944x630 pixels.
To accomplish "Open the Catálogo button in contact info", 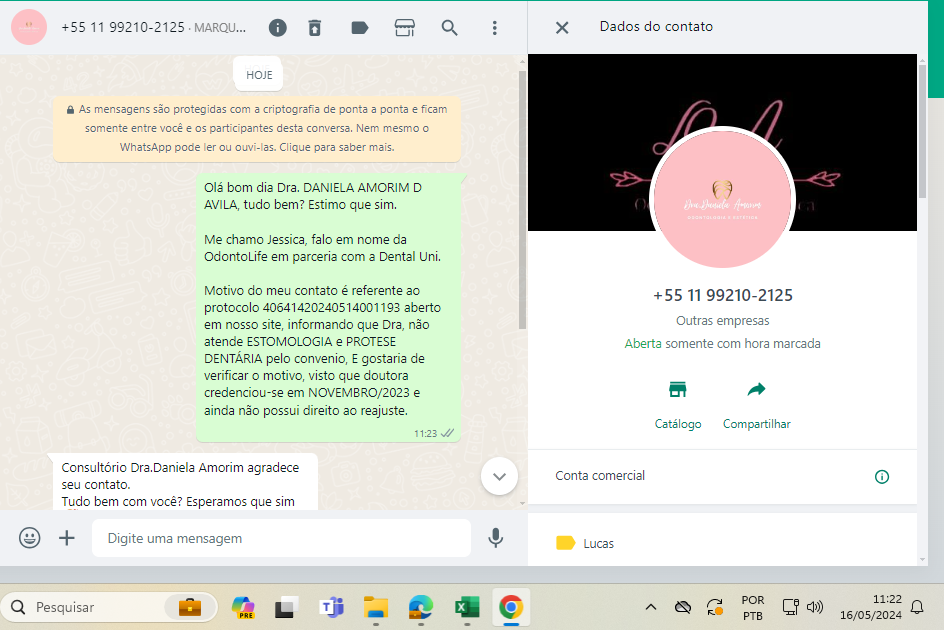I will pyautogui.click(x=678, y=404).
